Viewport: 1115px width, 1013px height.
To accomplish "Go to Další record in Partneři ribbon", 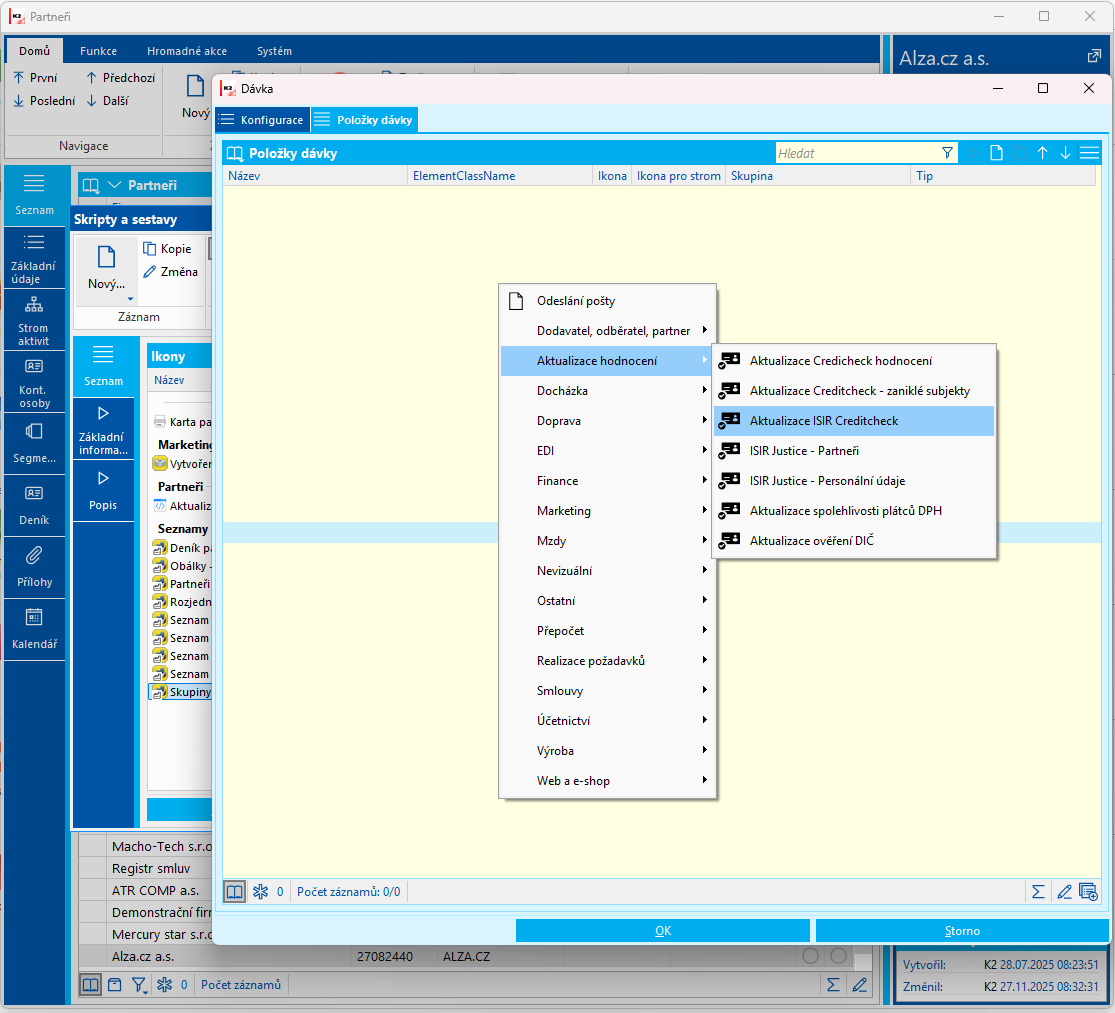I will tap(107, 101).
